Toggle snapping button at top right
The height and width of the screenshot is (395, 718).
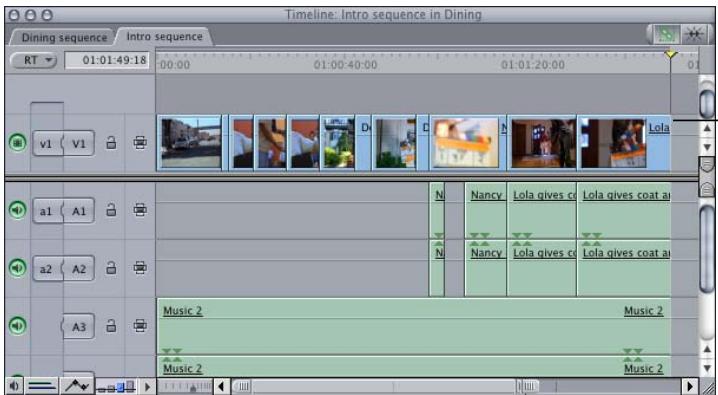(x=694, y=35)
